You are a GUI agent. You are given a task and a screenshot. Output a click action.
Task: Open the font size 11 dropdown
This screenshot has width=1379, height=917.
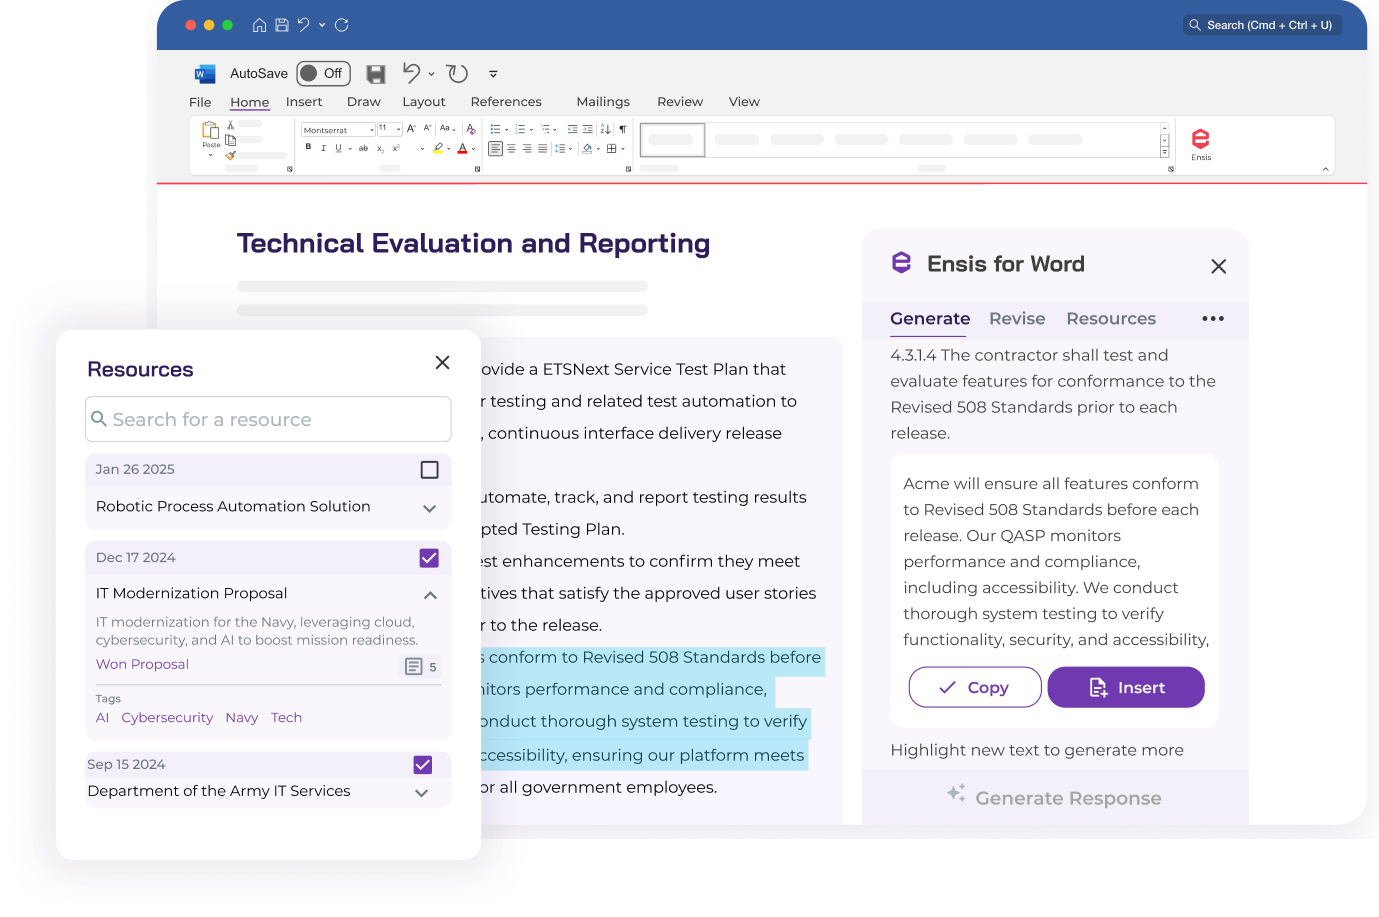399,129
